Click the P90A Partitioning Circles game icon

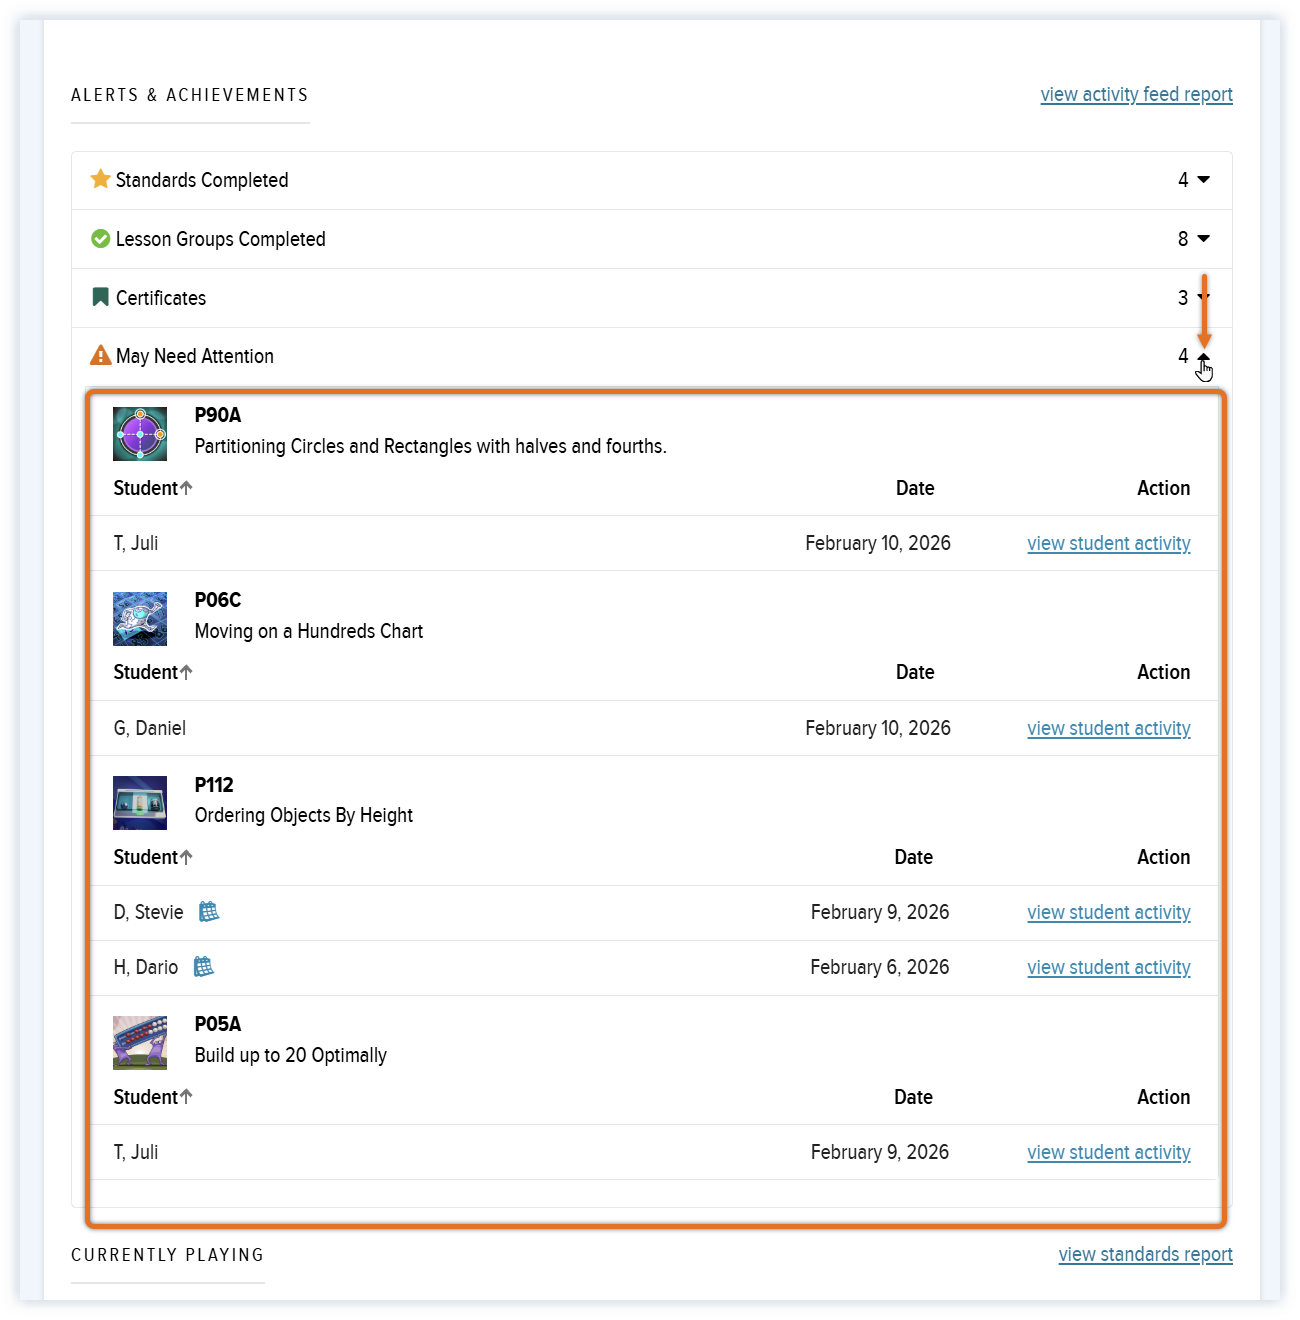coord(140,434)
